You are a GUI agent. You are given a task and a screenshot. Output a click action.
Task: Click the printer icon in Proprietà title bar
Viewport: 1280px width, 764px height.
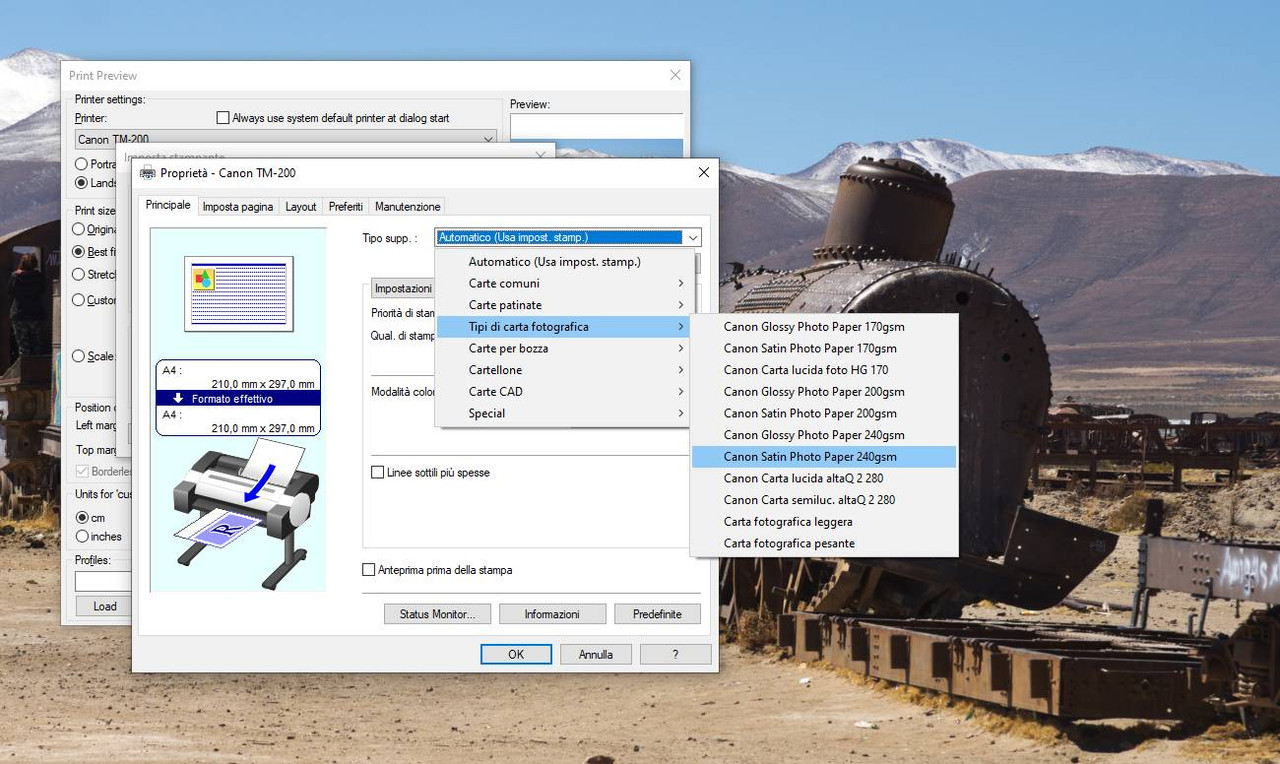148,173
